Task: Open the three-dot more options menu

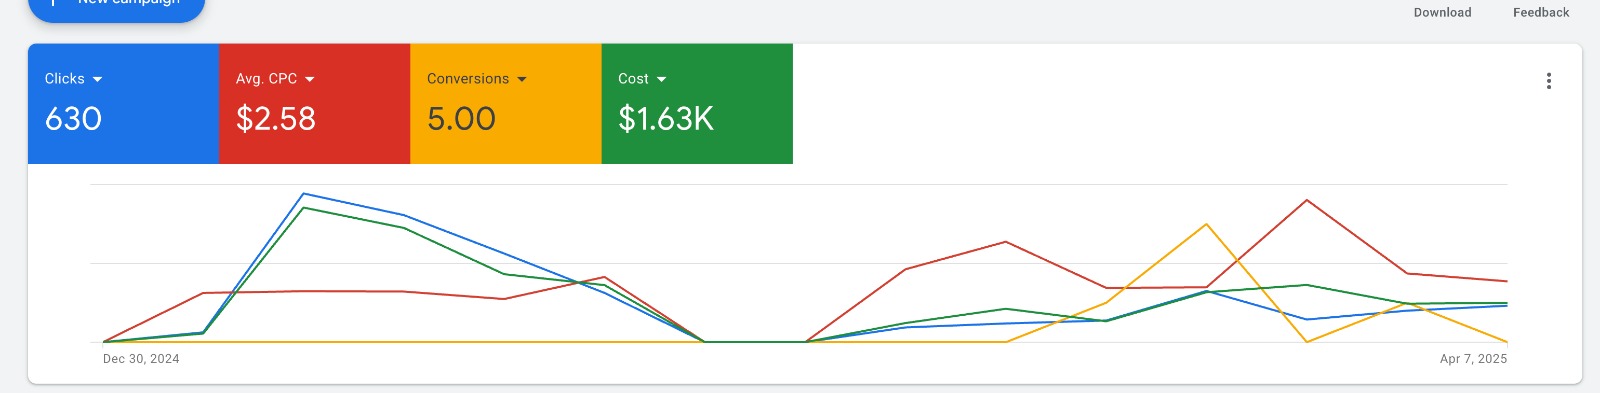Action: click(x=1548, y=81)
